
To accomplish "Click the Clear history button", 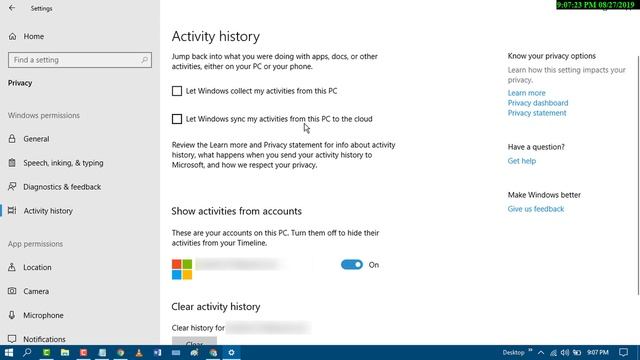I will click(194, 342).
